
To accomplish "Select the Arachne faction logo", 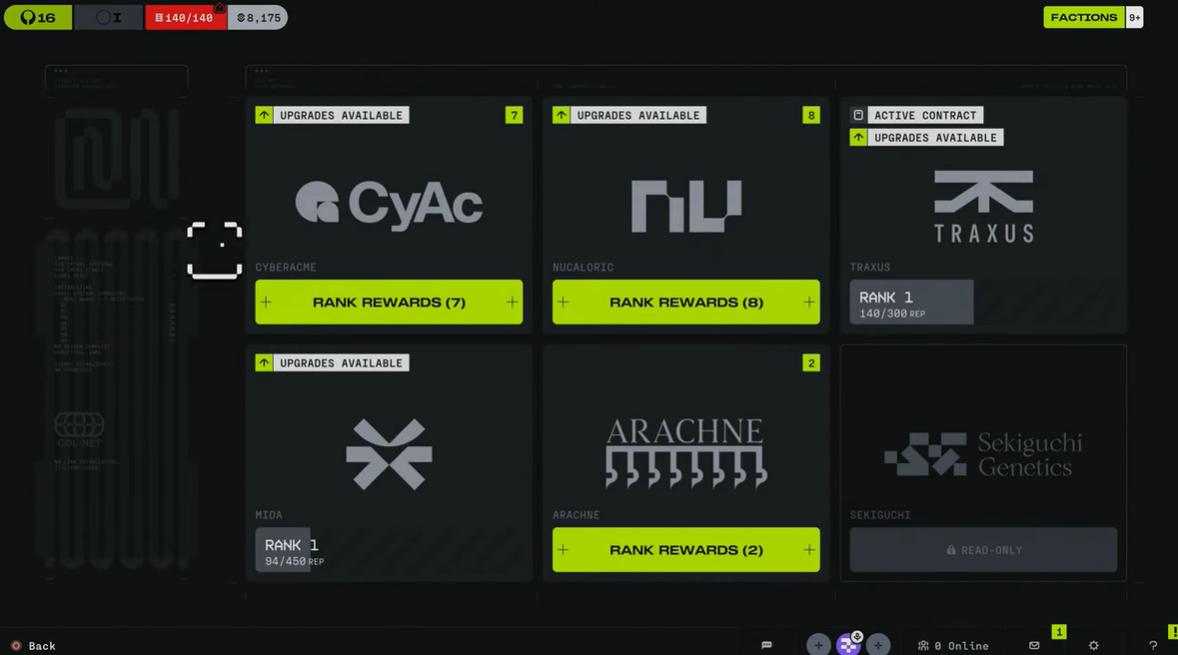I will point(686,453).
